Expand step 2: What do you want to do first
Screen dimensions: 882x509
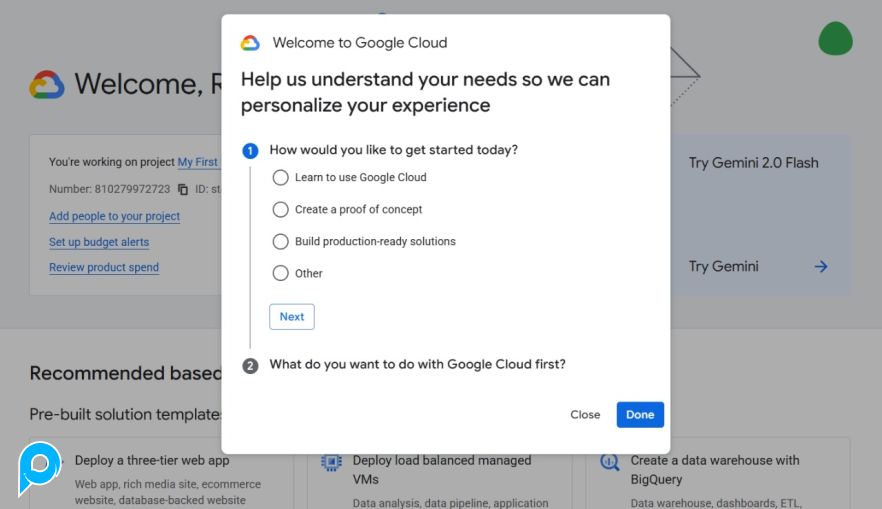click(x=417, y=365)
